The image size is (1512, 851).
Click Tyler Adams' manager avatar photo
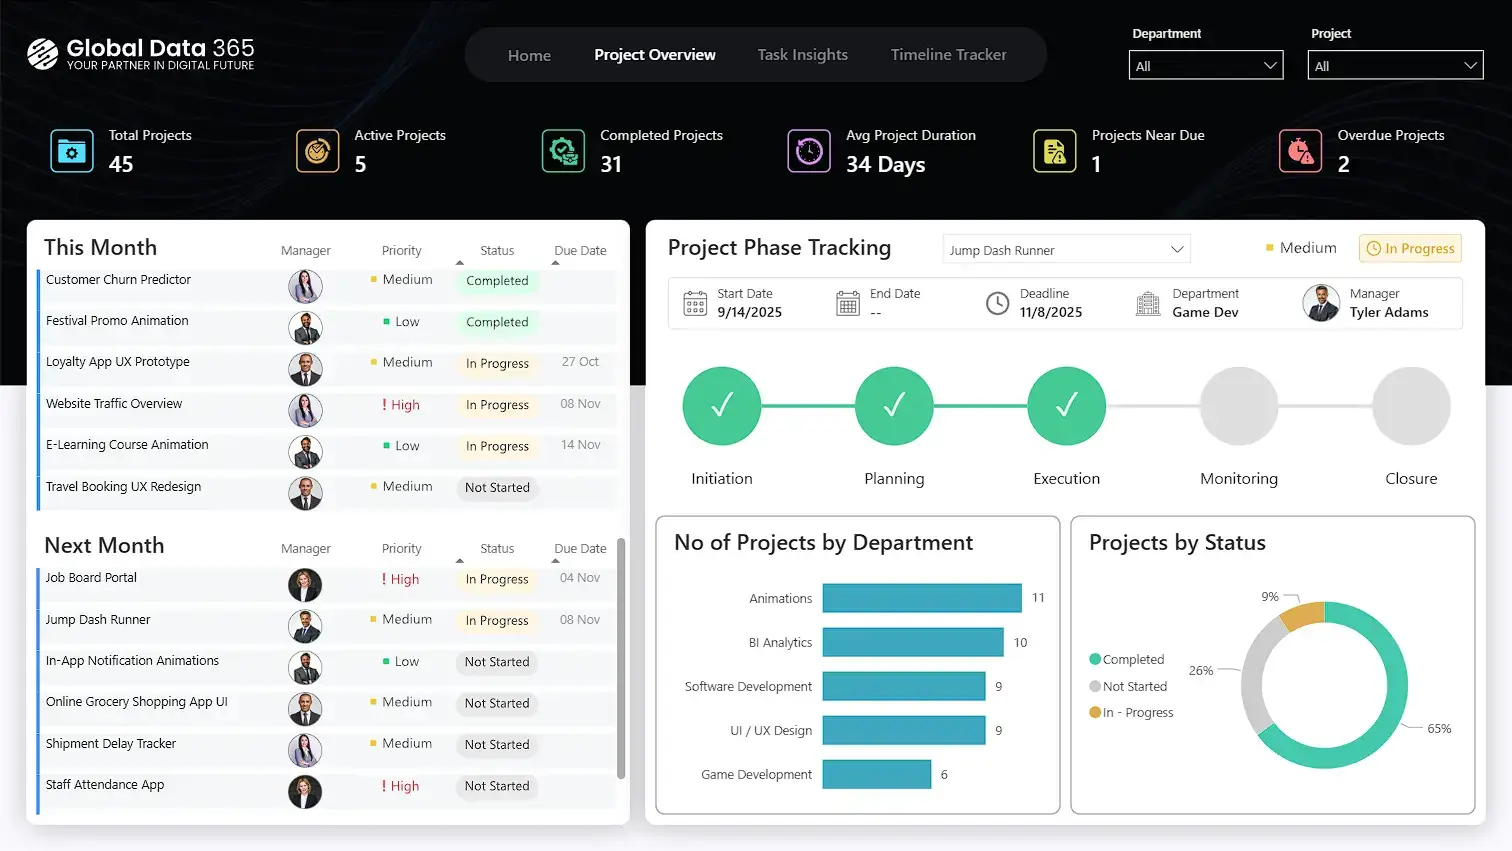point(1321,303)
